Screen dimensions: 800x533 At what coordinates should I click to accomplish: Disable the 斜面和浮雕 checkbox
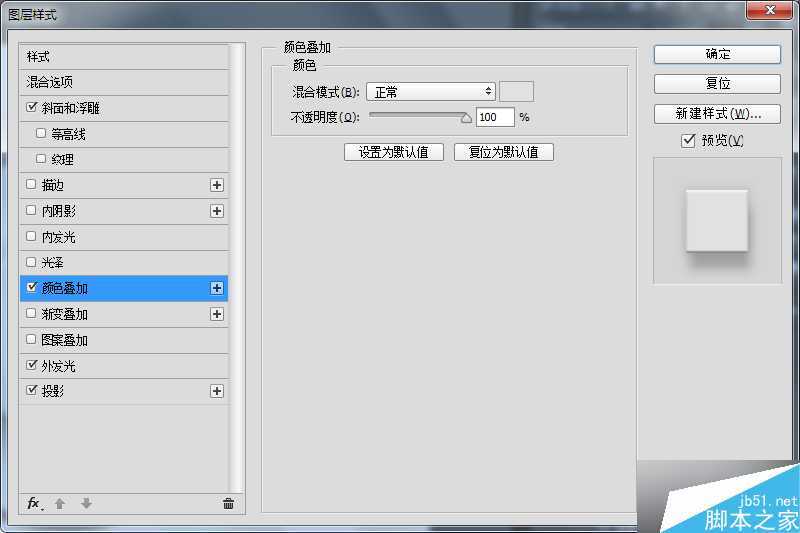(x=32, y=108)
